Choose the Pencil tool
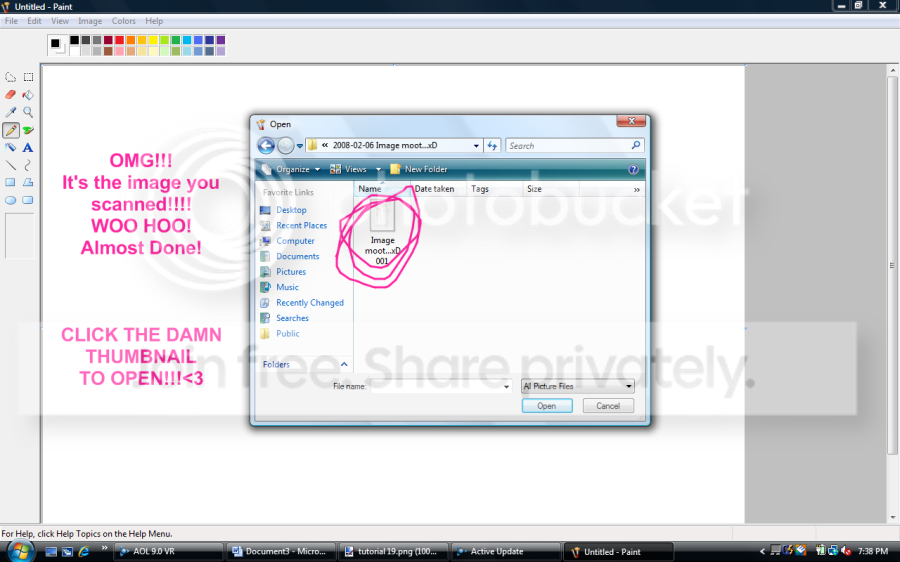The image size is (900, 562). pos(10,130)
